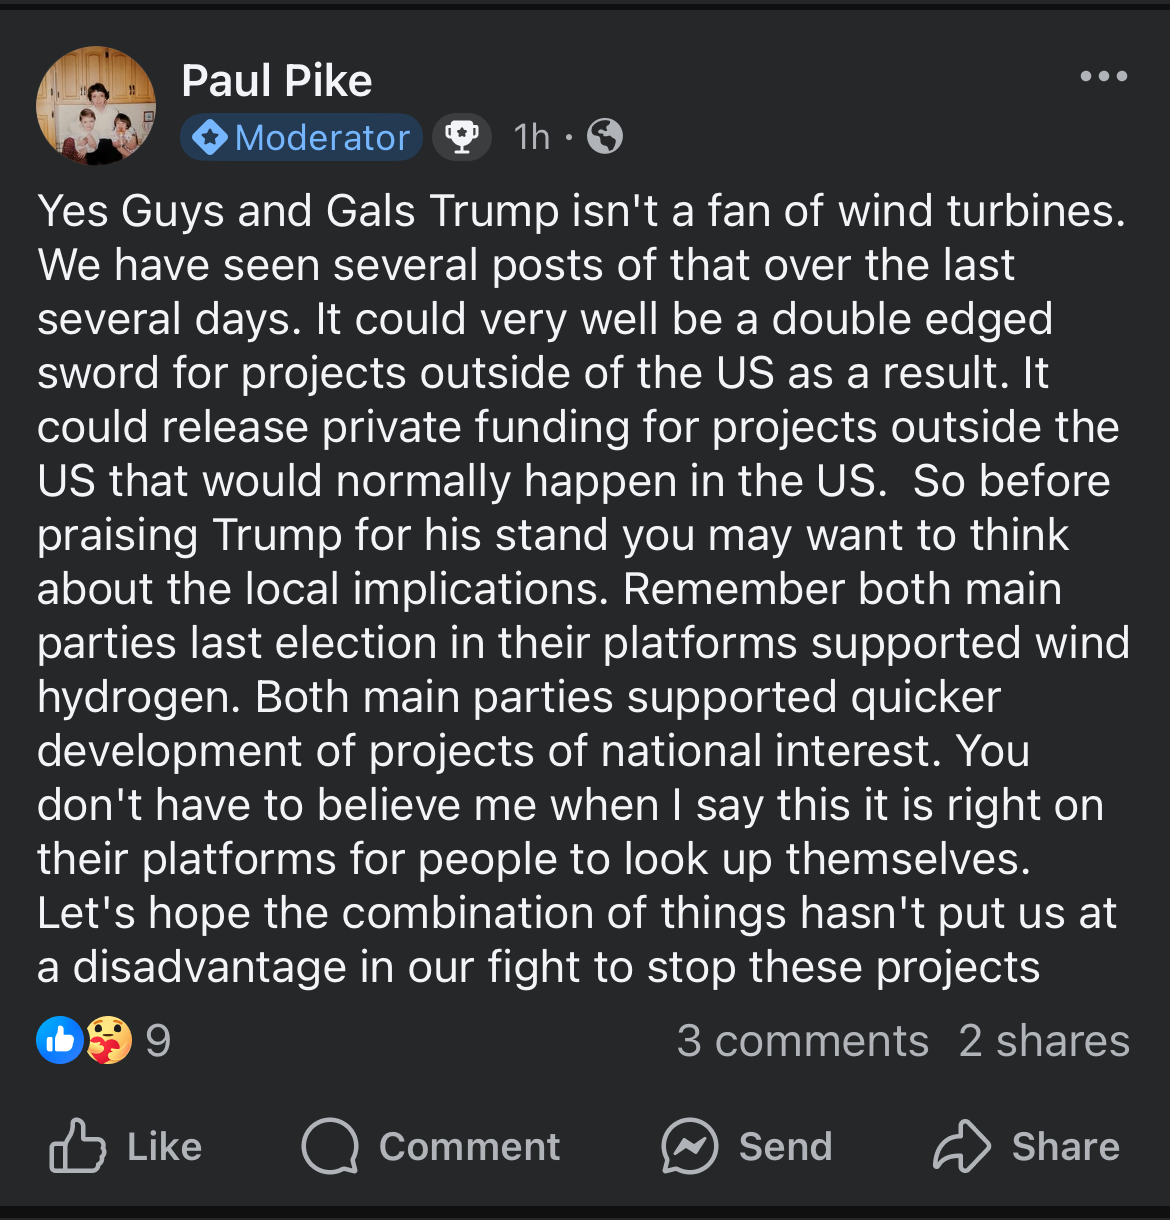This screenshot has width=1170, height=1220.
Task: Click the Moderator badge label
Action: coord(322,137)
